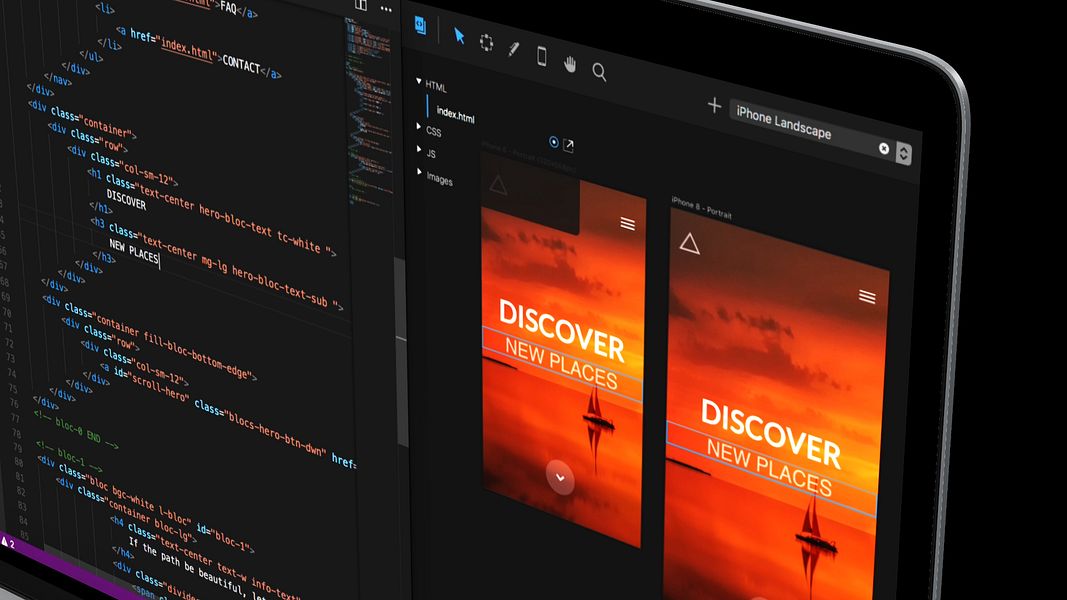Screen dimensions: 1067x600
Task: Toggle hamburger menu in left phone preview
Action: [627, 224]
